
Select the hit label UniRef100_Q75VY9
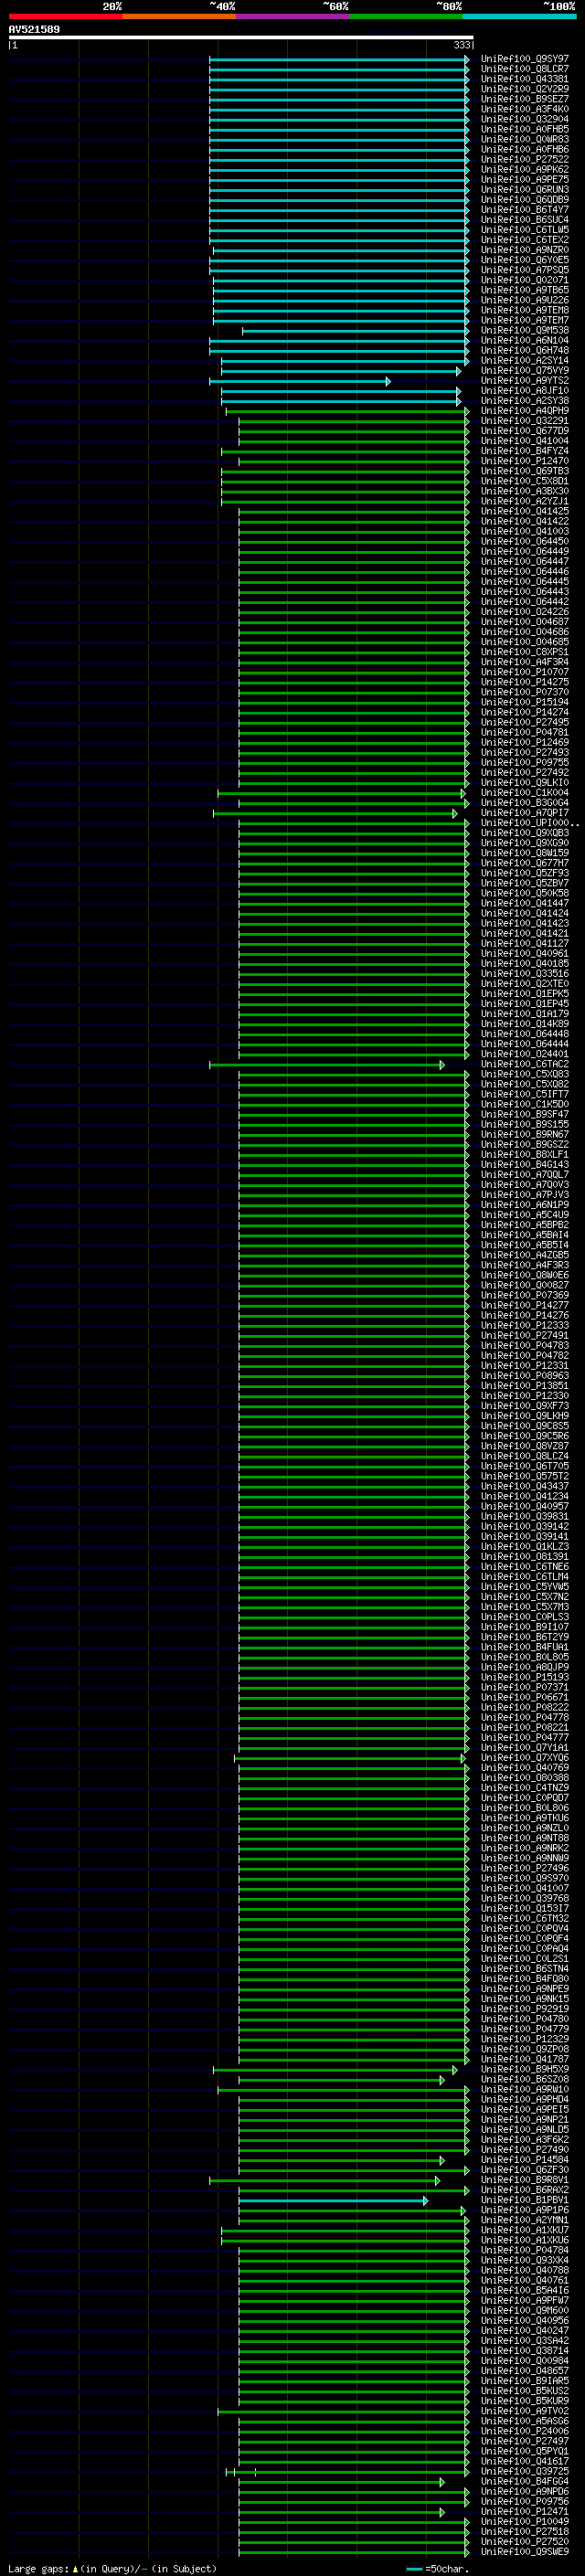524,370
